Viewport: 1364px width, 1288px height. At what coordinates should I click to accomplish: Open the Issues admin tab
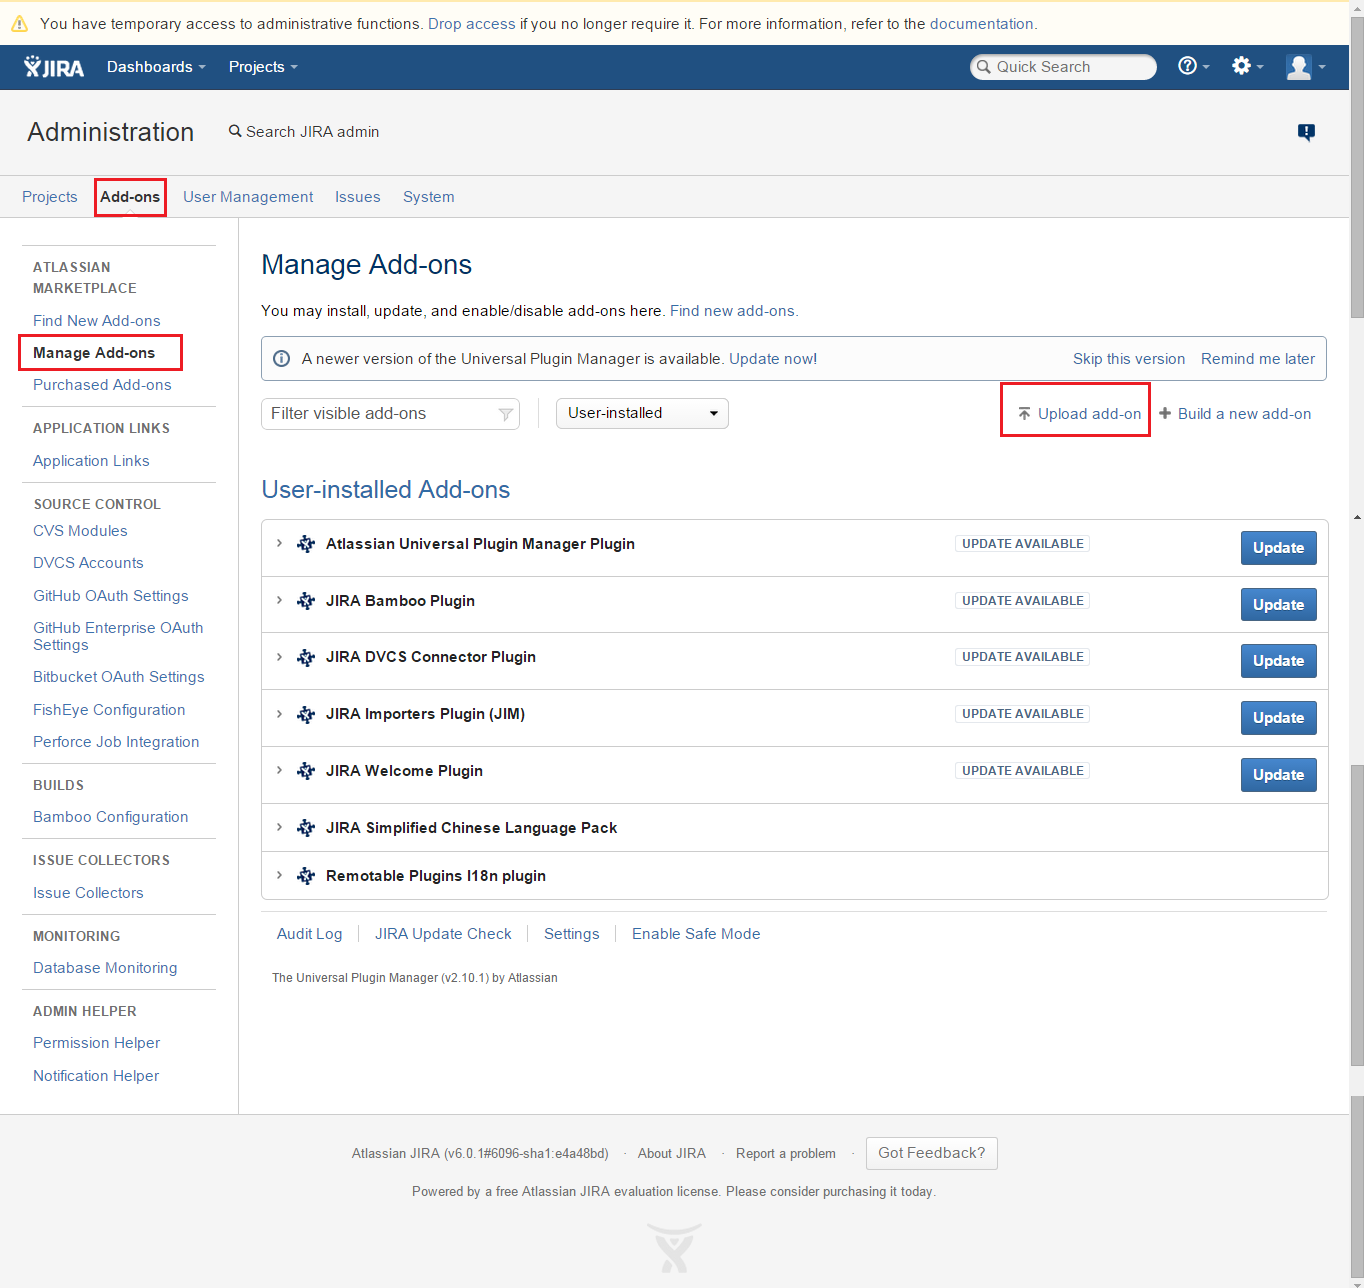pyautogui.click(x=358, y=197)
